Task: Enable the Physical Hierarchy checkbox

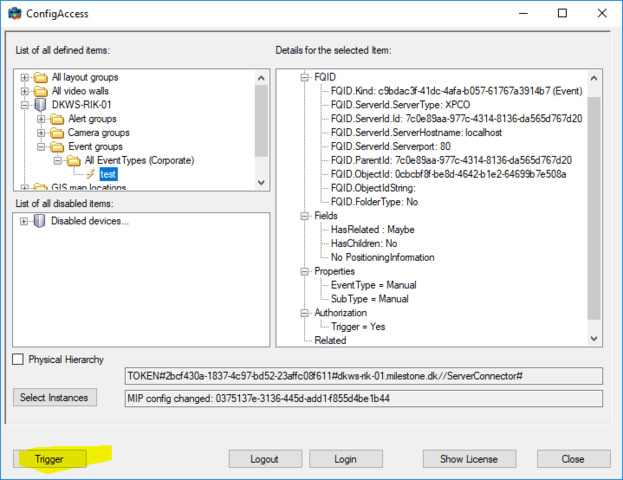Action: 18,360
